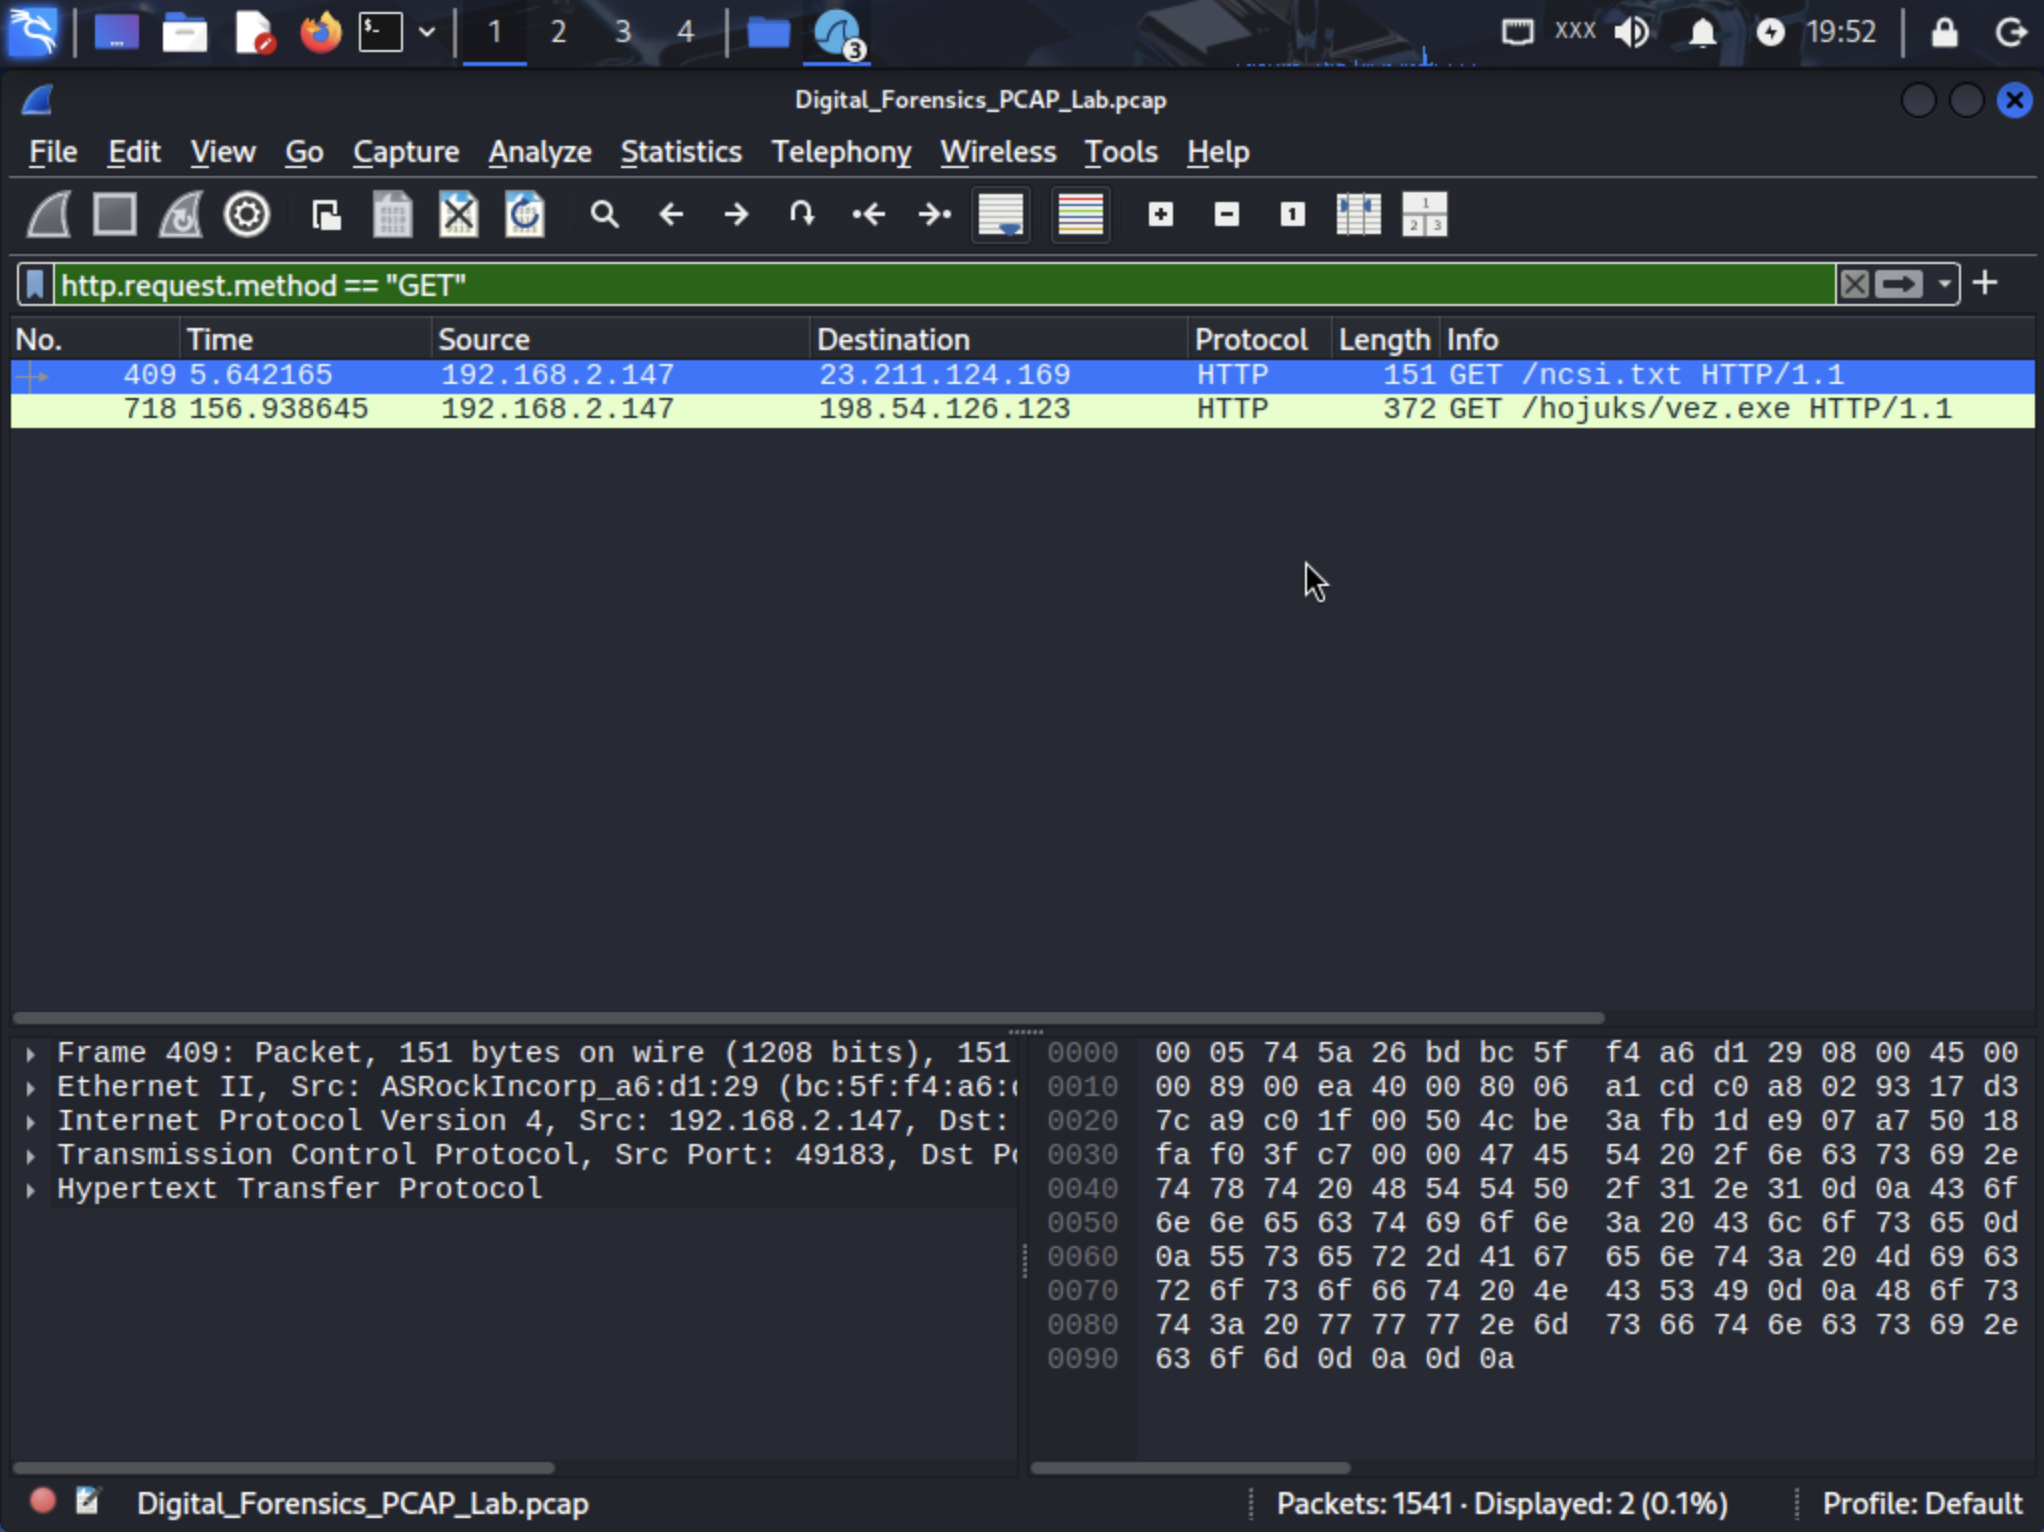Toggle the filter bookmark icon
Image resolution: width=2044 pixels, height=1532 pixels.
pyautogui.click(x=35, y=285)
